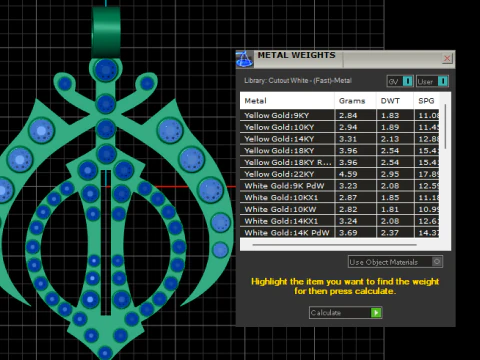Click the METAL WEIGHTS title bar
The height and width of the screenshot is (360, 480).
[x=345, y=59]
